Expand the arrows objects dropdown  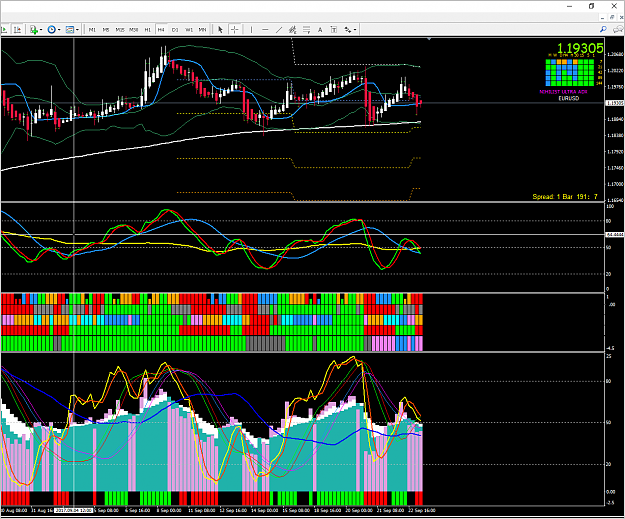pyautogui.click(x=355, y=30)
